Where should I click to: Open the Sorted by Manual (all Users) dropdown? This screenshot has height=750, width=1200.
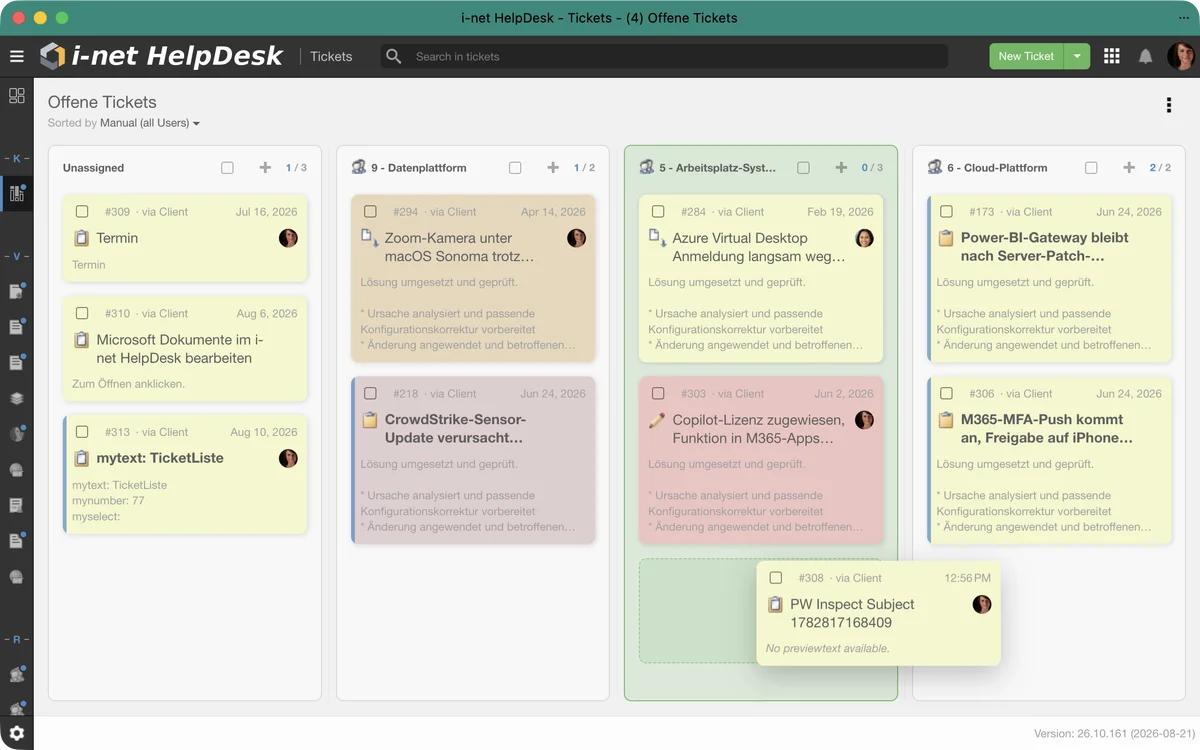coord(150,123)
